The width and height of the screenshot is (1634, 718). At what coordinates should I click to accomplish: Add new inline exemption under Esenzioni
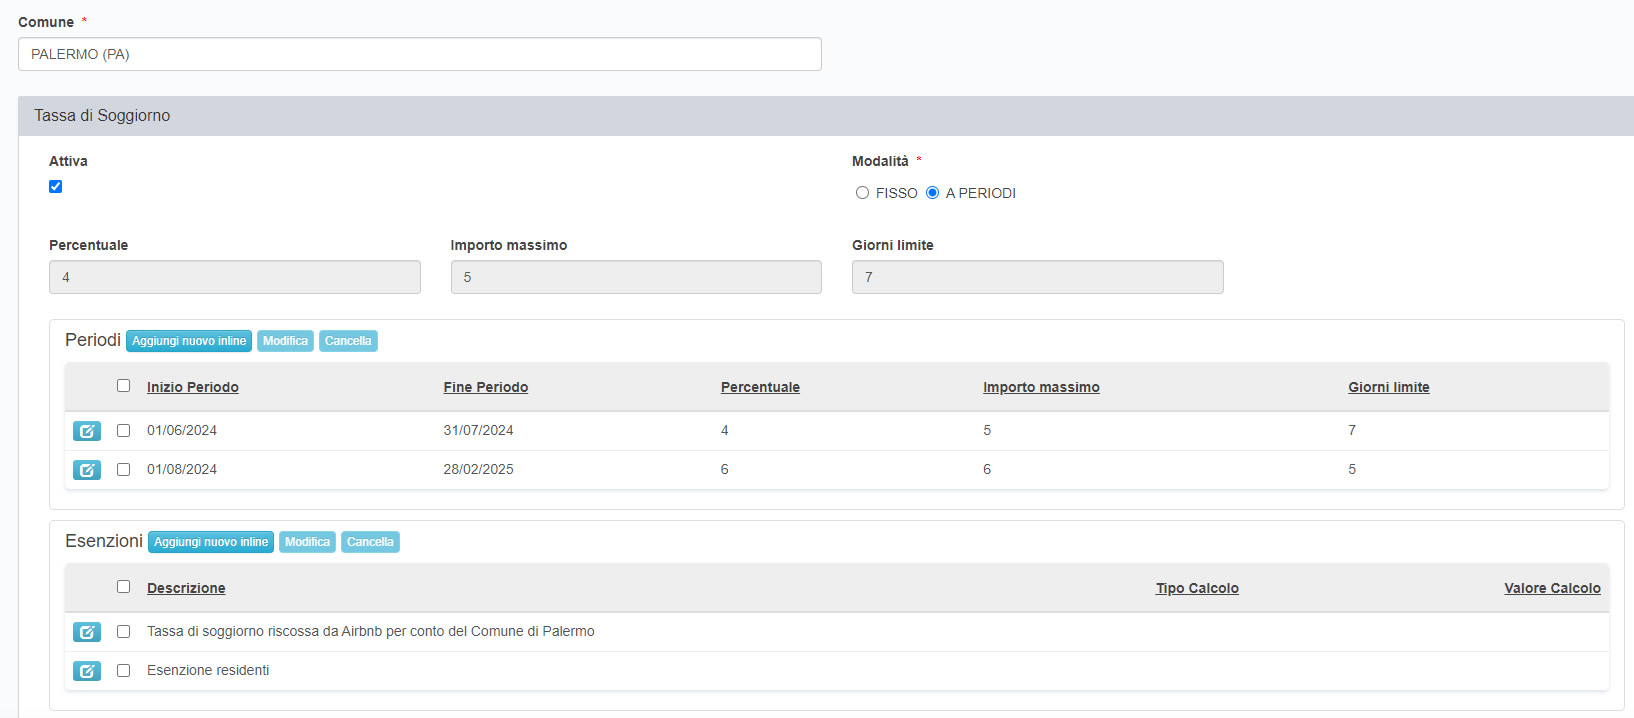(x=211, y=542)
